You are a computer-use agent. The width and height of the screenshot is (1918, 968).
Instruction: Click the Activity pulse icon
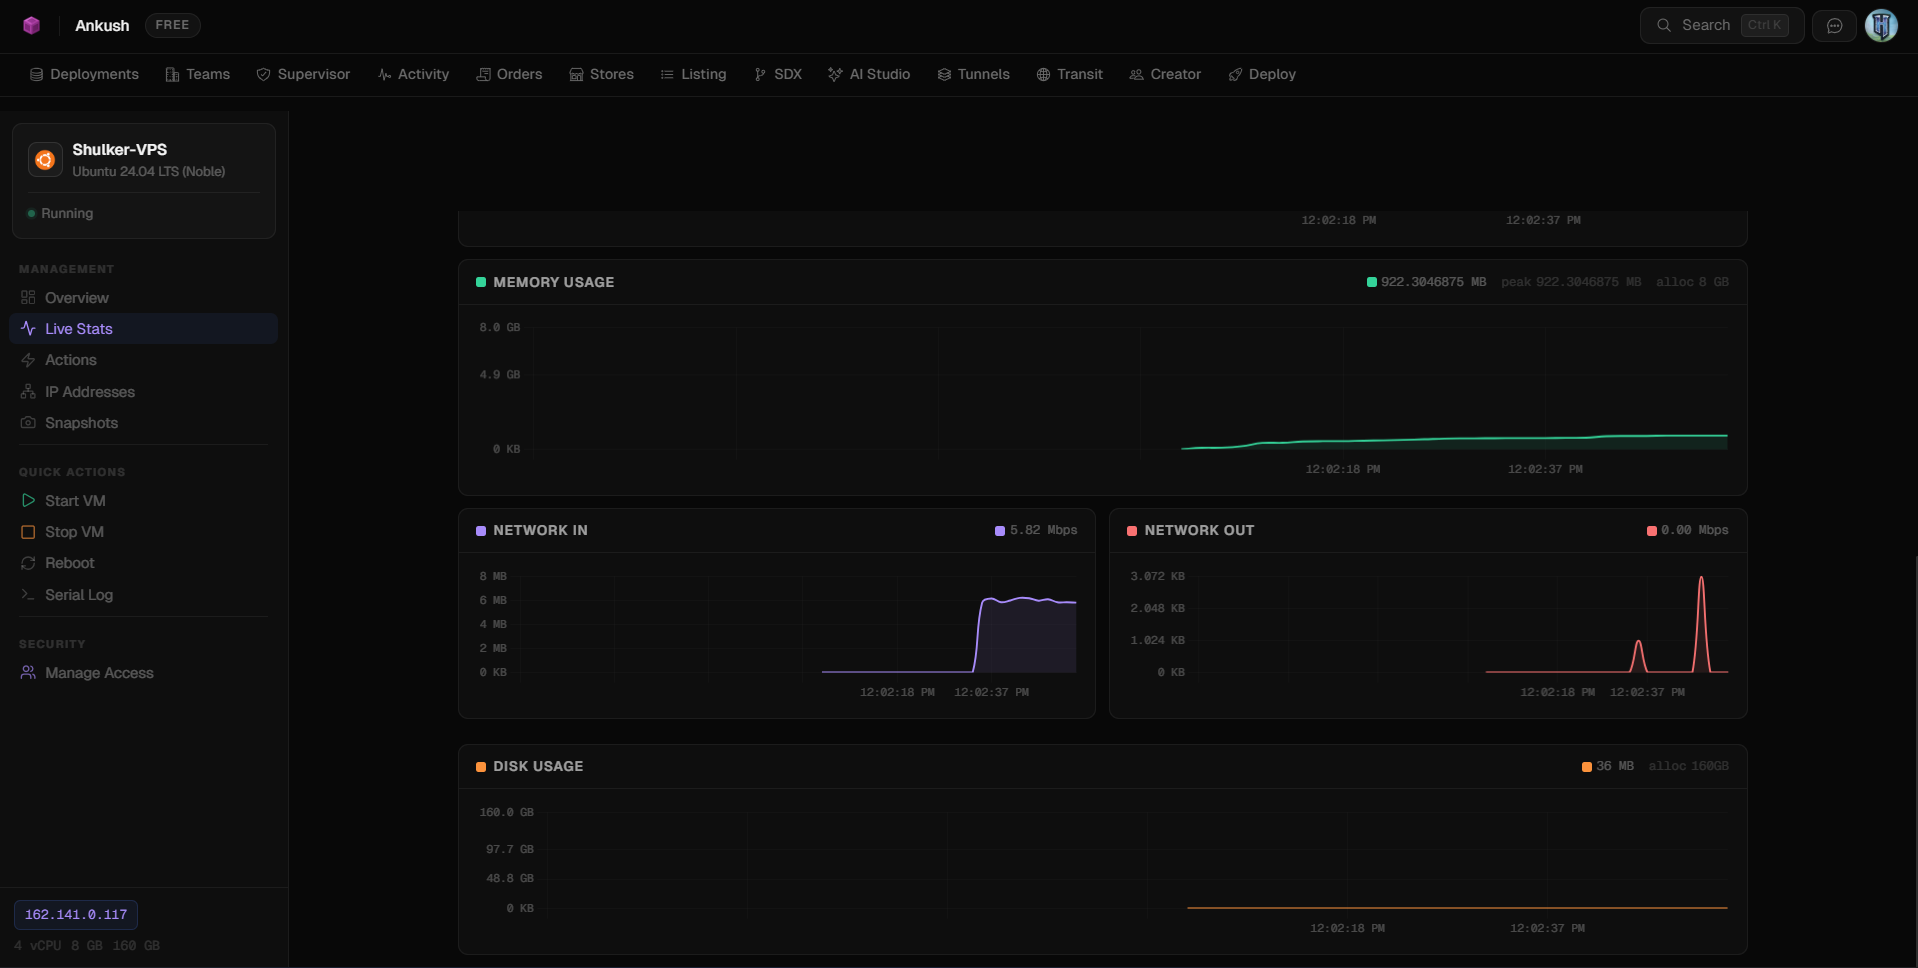[384, 75]
